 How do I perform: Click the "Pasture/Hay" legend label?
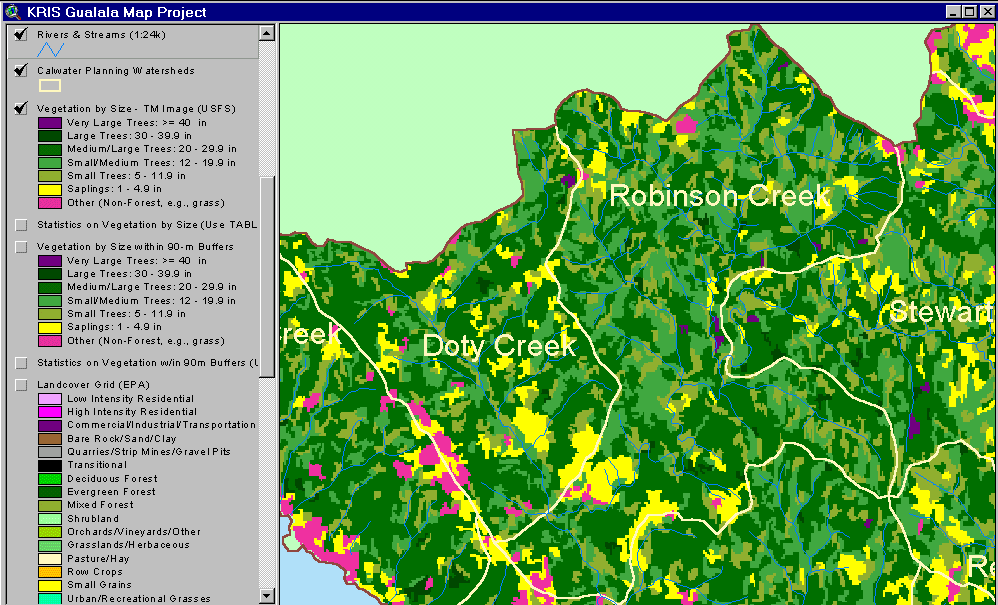click(98, 559)
